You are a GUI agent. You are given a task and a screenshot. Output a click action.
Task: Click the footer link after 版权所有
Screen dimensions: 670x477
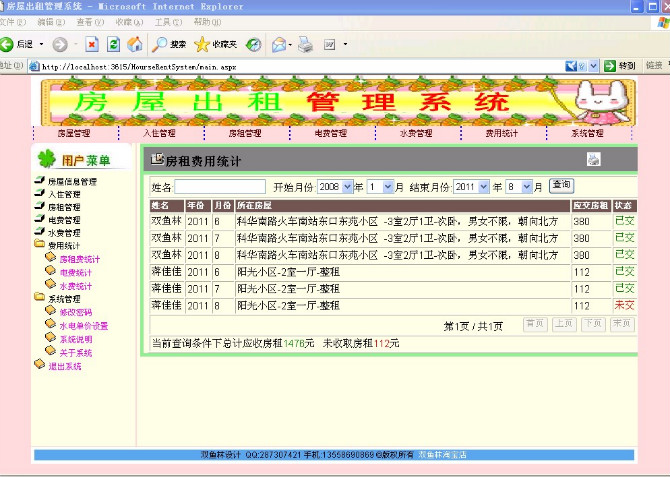(442, 455)
